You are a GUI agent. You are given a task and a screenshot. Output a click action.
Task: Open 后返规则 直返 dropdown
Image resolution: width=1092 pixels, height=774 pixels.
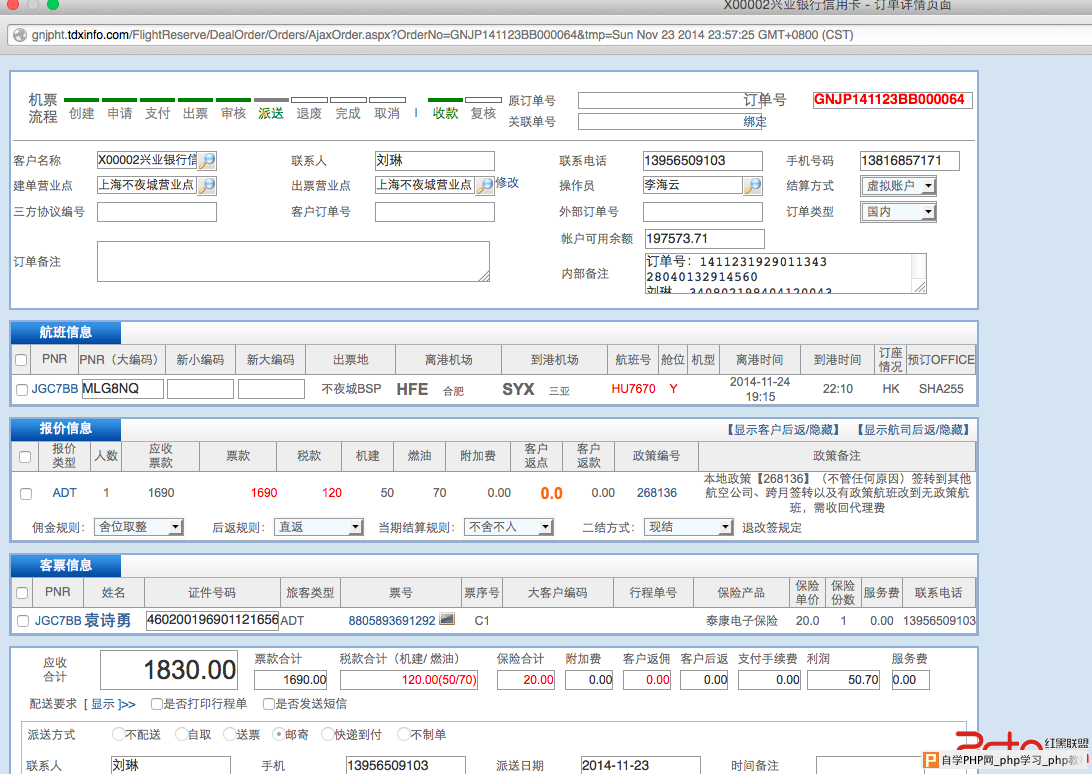(318, 527)
